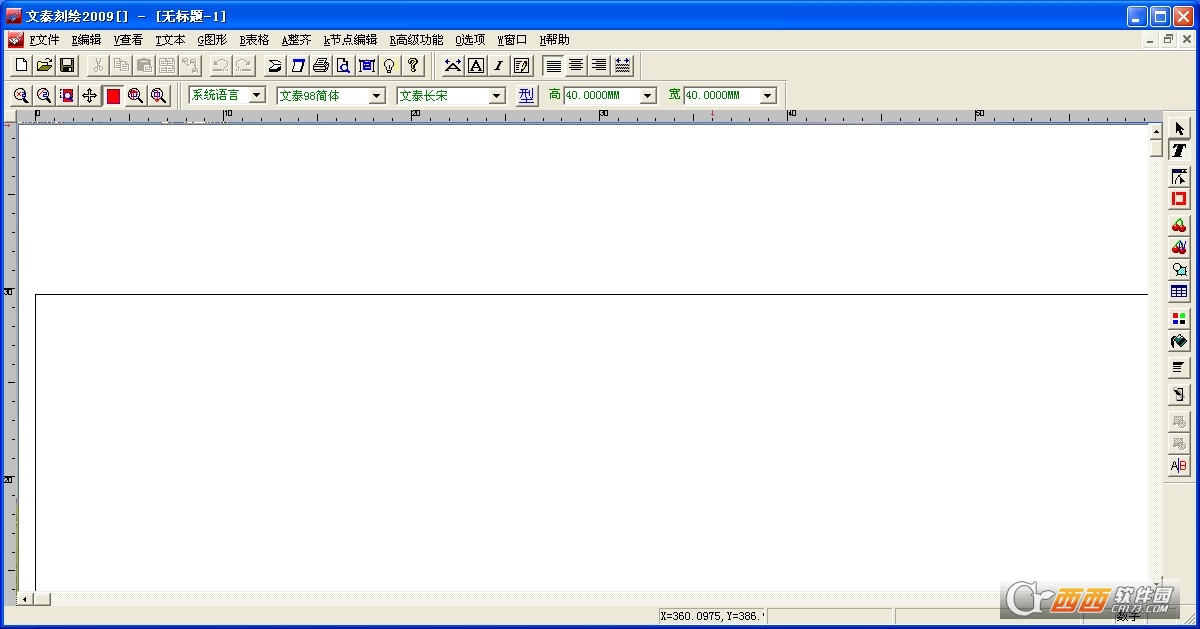Open the 文泰长宋 font style dropdown
The width and height of the screenshot is (1200, 629).
pyautogui.click(x=497, y=96)
